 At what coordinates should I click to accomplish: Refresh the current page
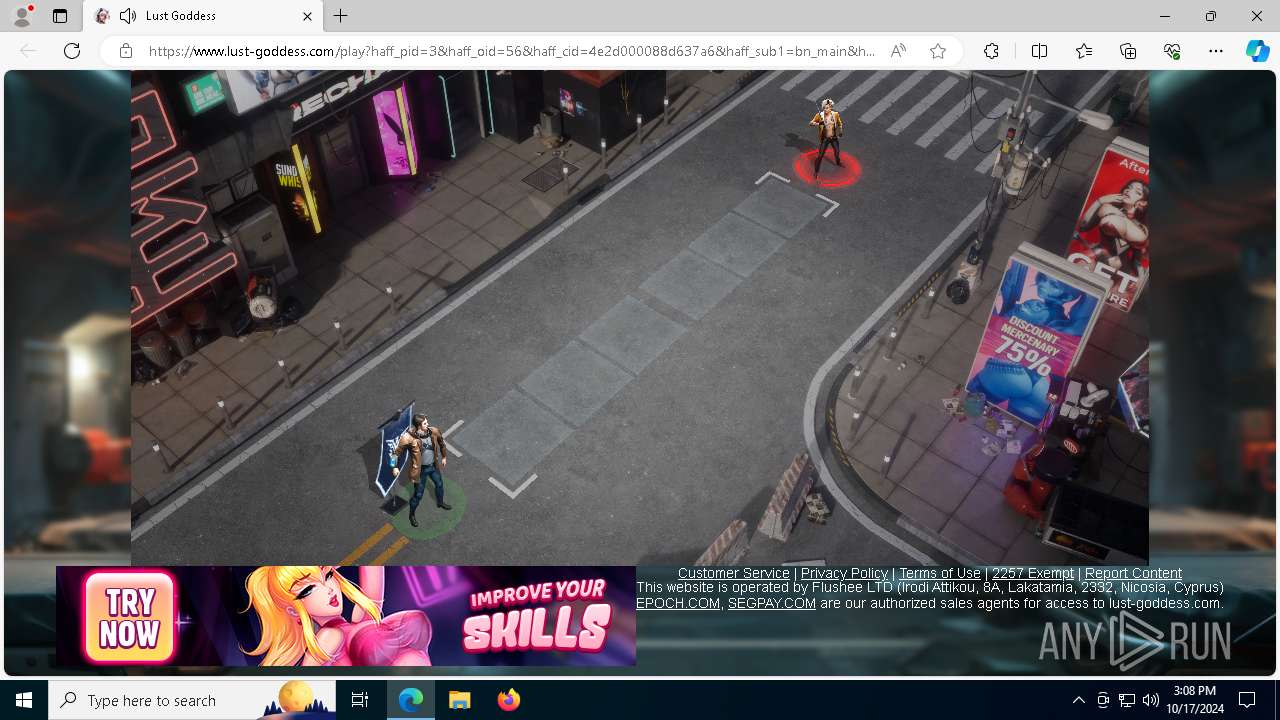click(72, 51)
